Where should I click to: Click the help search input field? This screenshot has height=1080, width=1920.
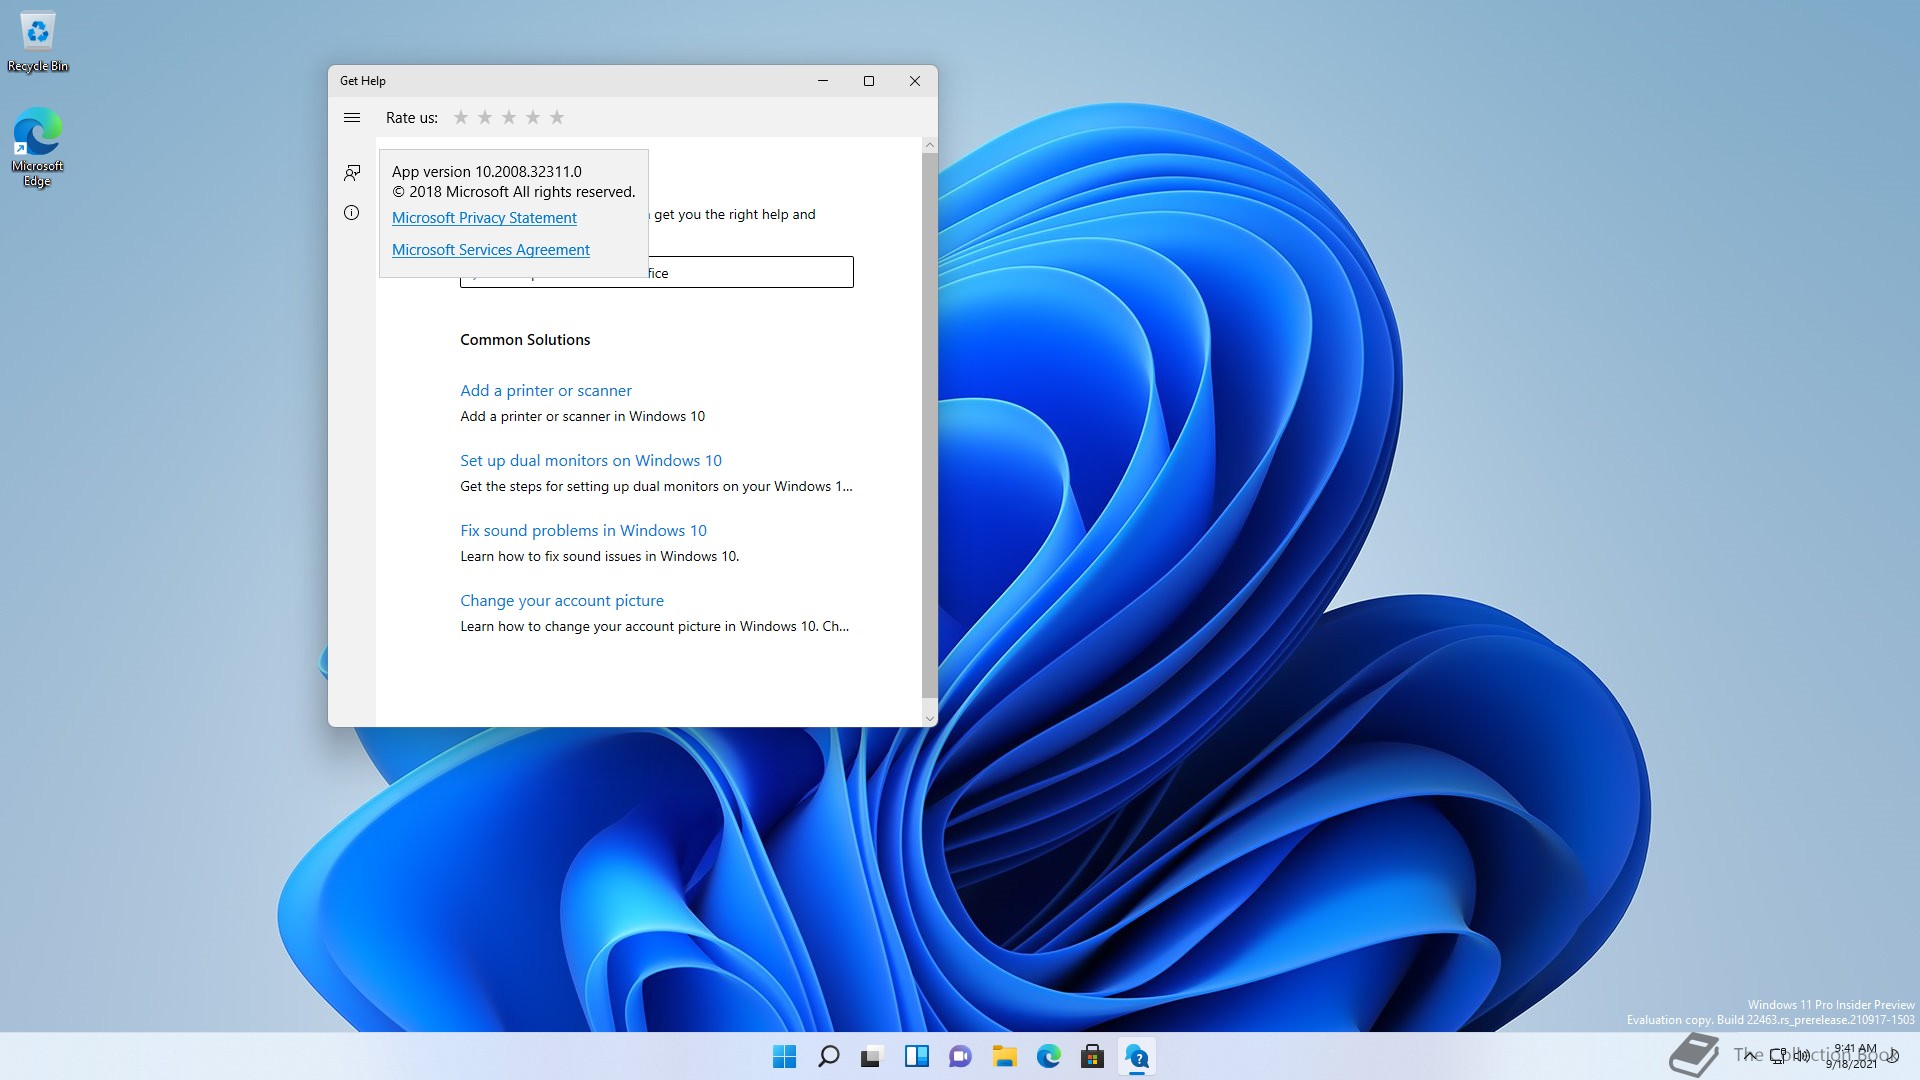(x=750, y=272)
